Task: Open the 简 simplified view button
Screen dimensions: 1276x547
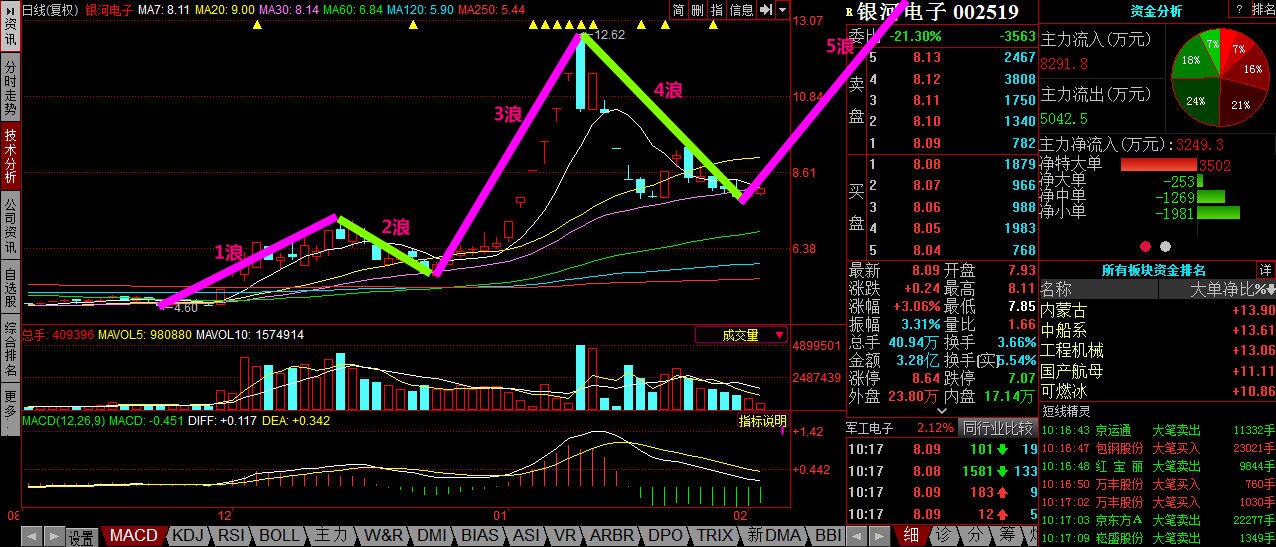Action: (x=679, y=10)
